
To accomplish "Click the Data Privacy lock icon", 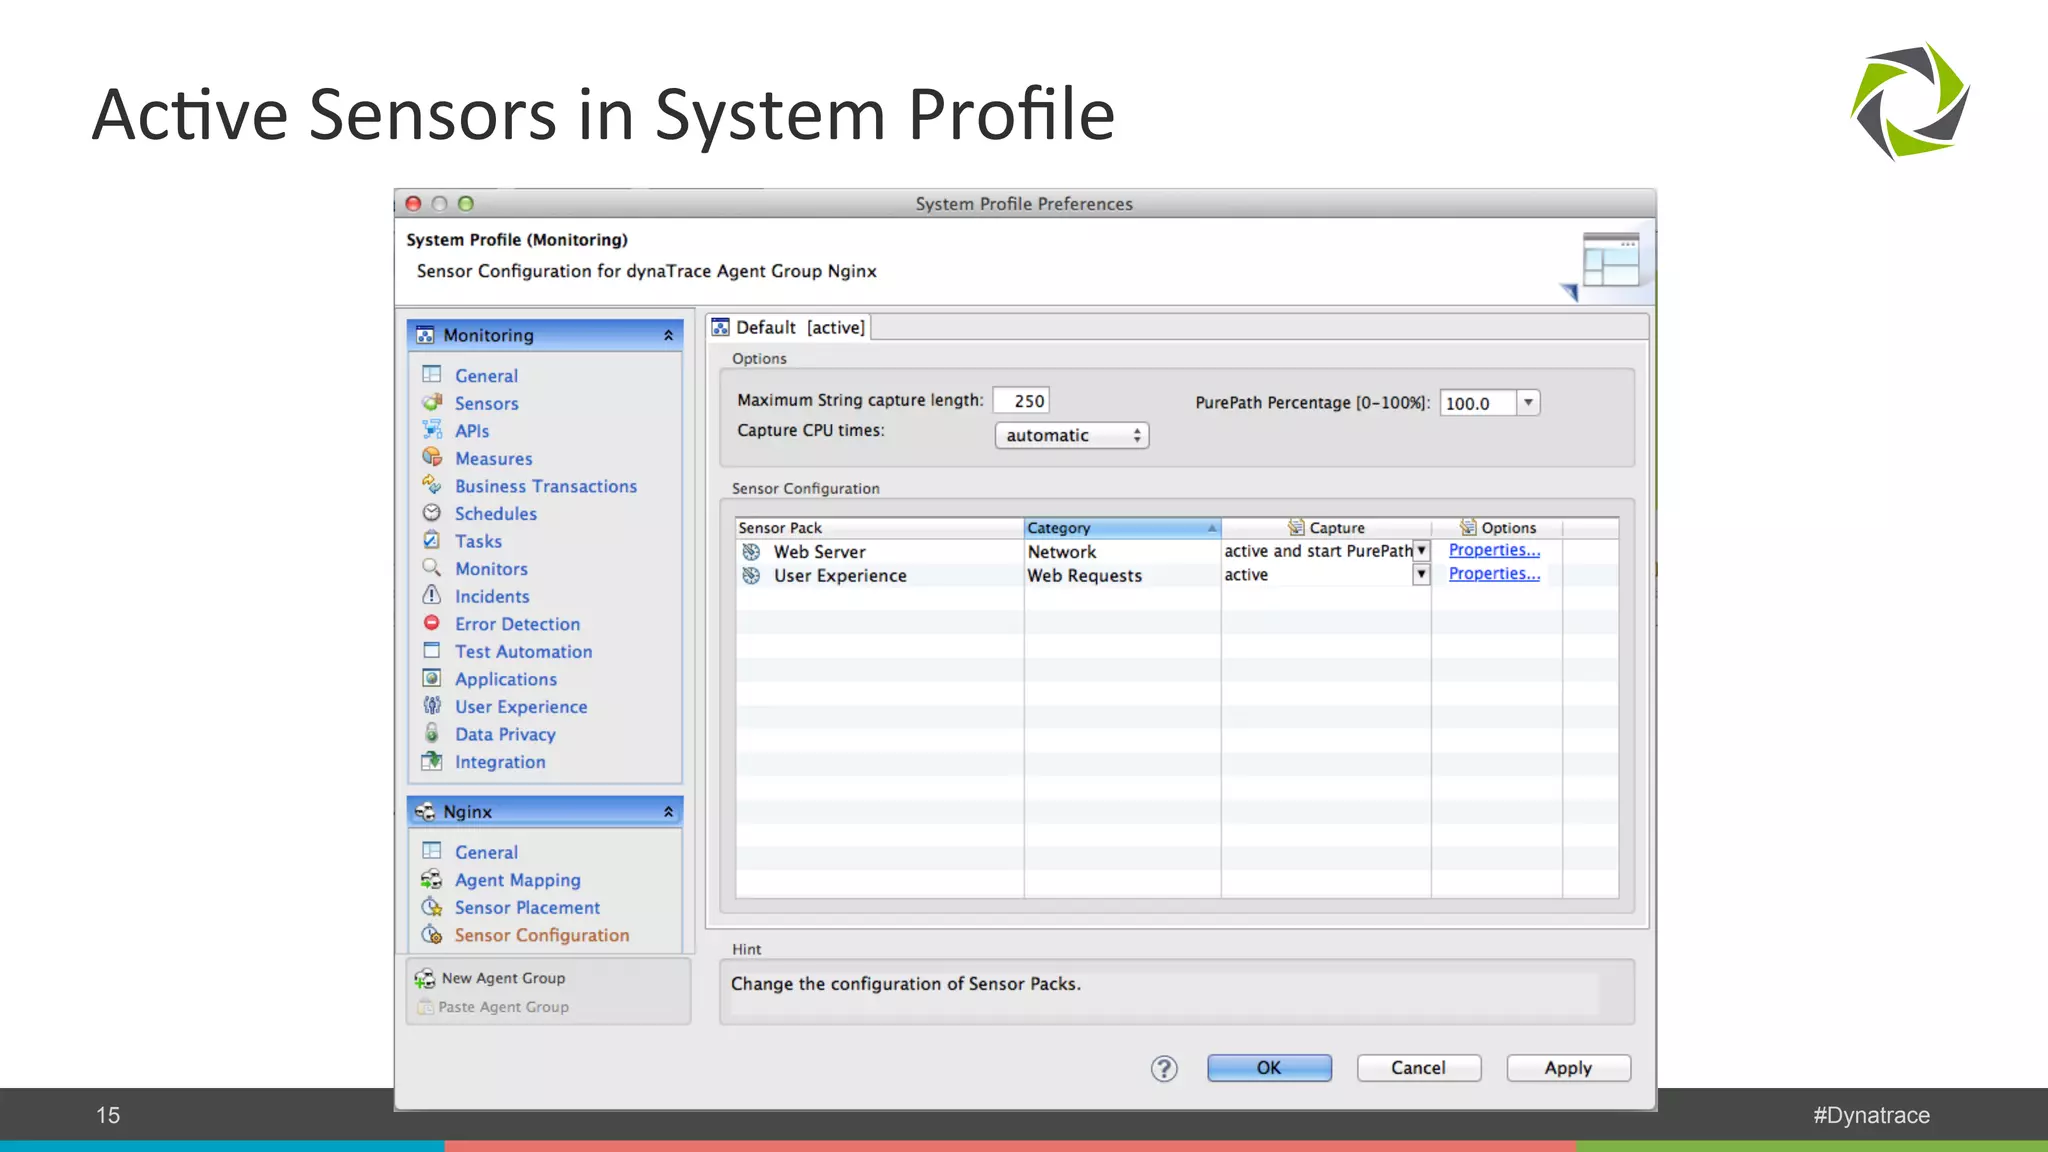I will point(432,733).
